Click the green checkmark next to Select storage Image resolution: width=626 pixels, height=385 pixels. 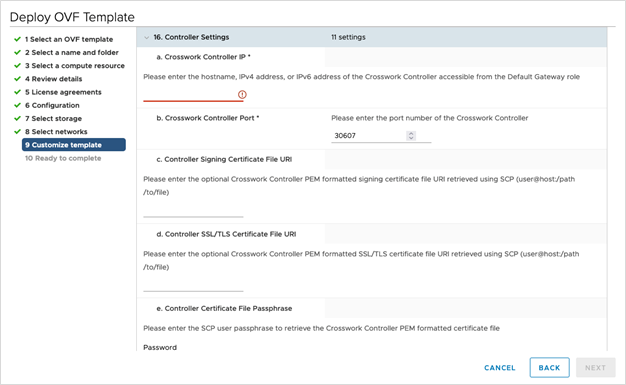pyautogui.click(x=17, y=118)
